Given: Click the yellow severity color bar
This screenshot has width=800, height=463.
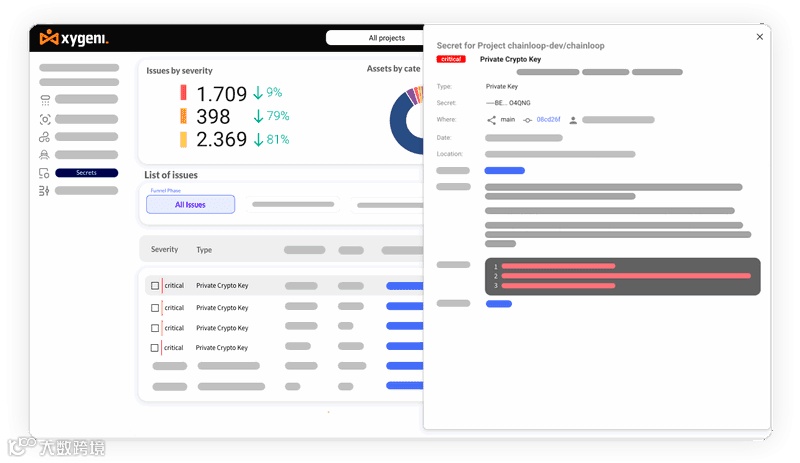Looking at the screenshot, I should point(183,139).
